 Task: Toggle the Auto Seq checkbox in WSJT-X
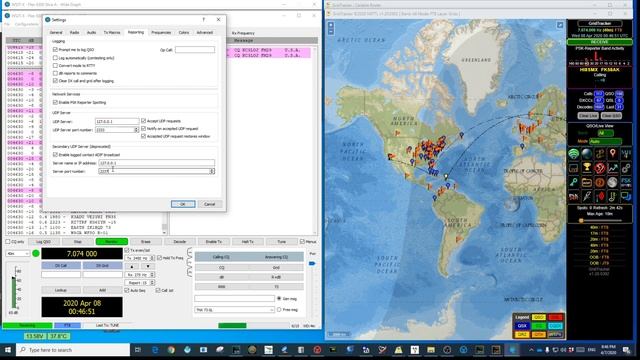(127, 290)
